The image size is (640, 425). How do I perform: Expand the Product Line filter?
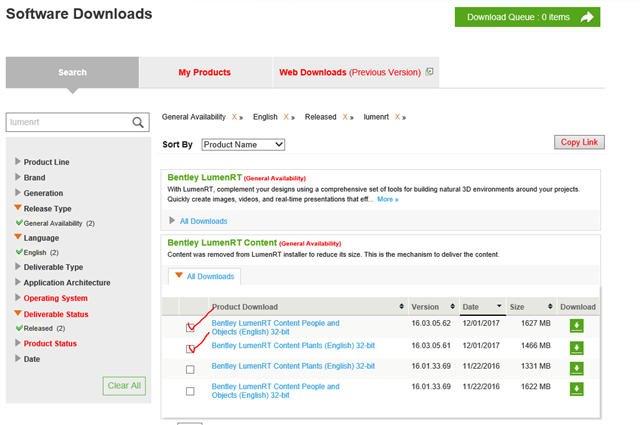[x=18, y=161]
